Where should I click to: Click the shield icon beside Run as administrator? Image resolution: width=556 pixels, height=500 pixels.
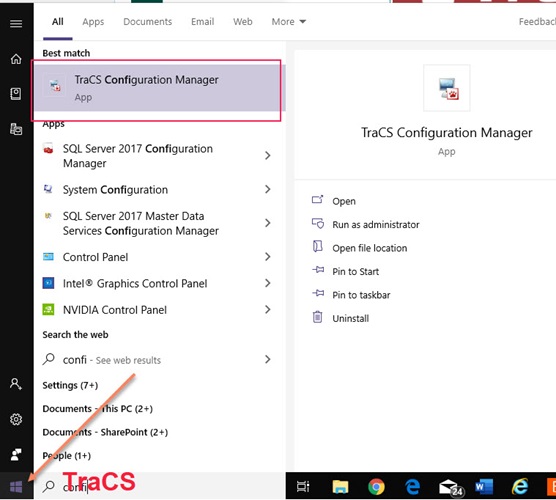(x=318, y=223)
